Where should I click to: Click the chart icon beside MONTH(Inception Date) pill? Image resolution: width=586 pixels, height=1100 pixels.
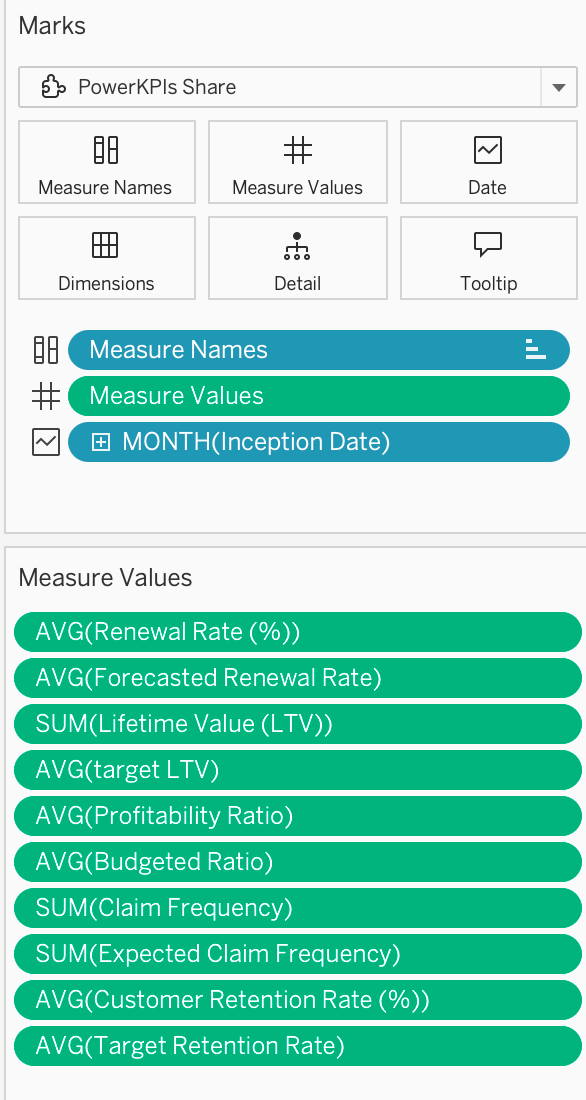pos(46,442)
